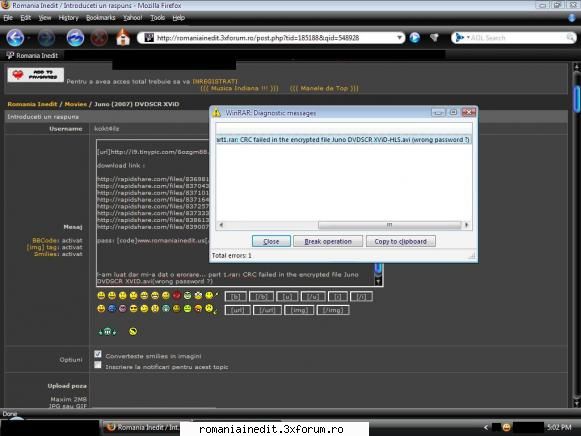This screenshot has height=436, width=581.
Task: Reload the page with the refresh icon
Action: 75,38
